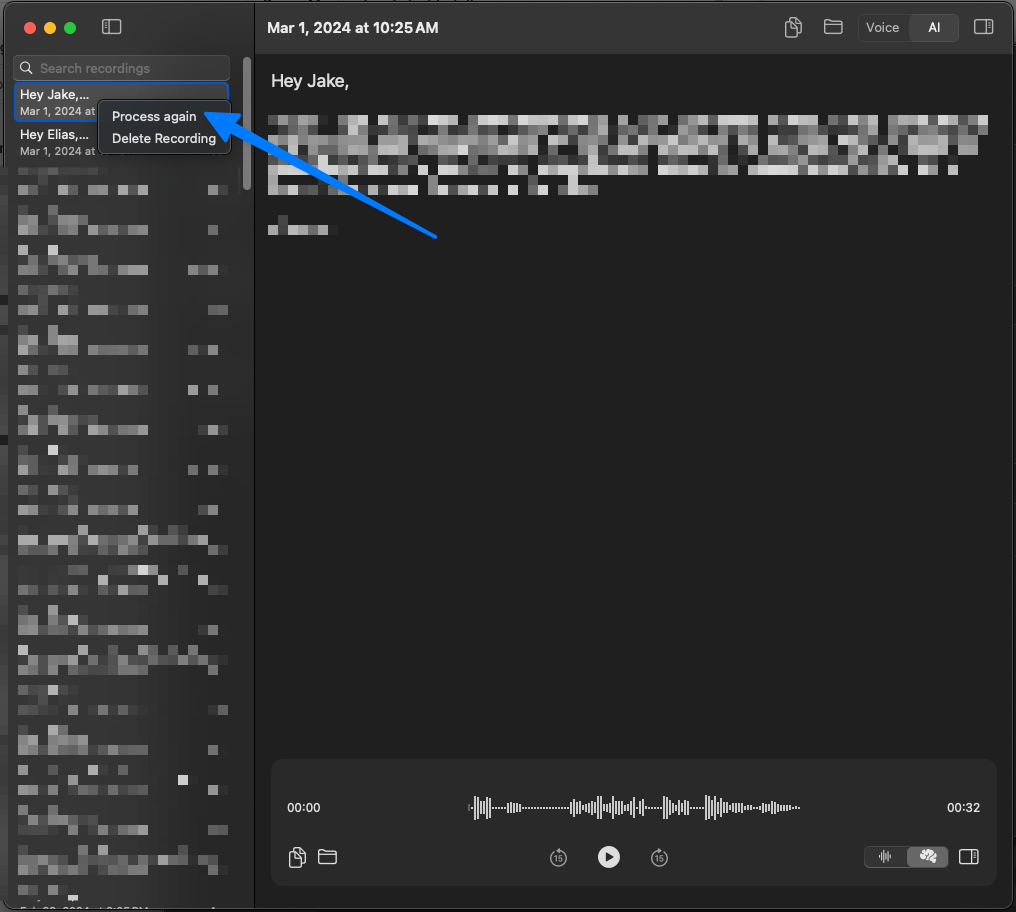The width and height of the screenshot is (1016, 912).
Task: Switch to AI mode in top toolbar
Action: point(934,28)
